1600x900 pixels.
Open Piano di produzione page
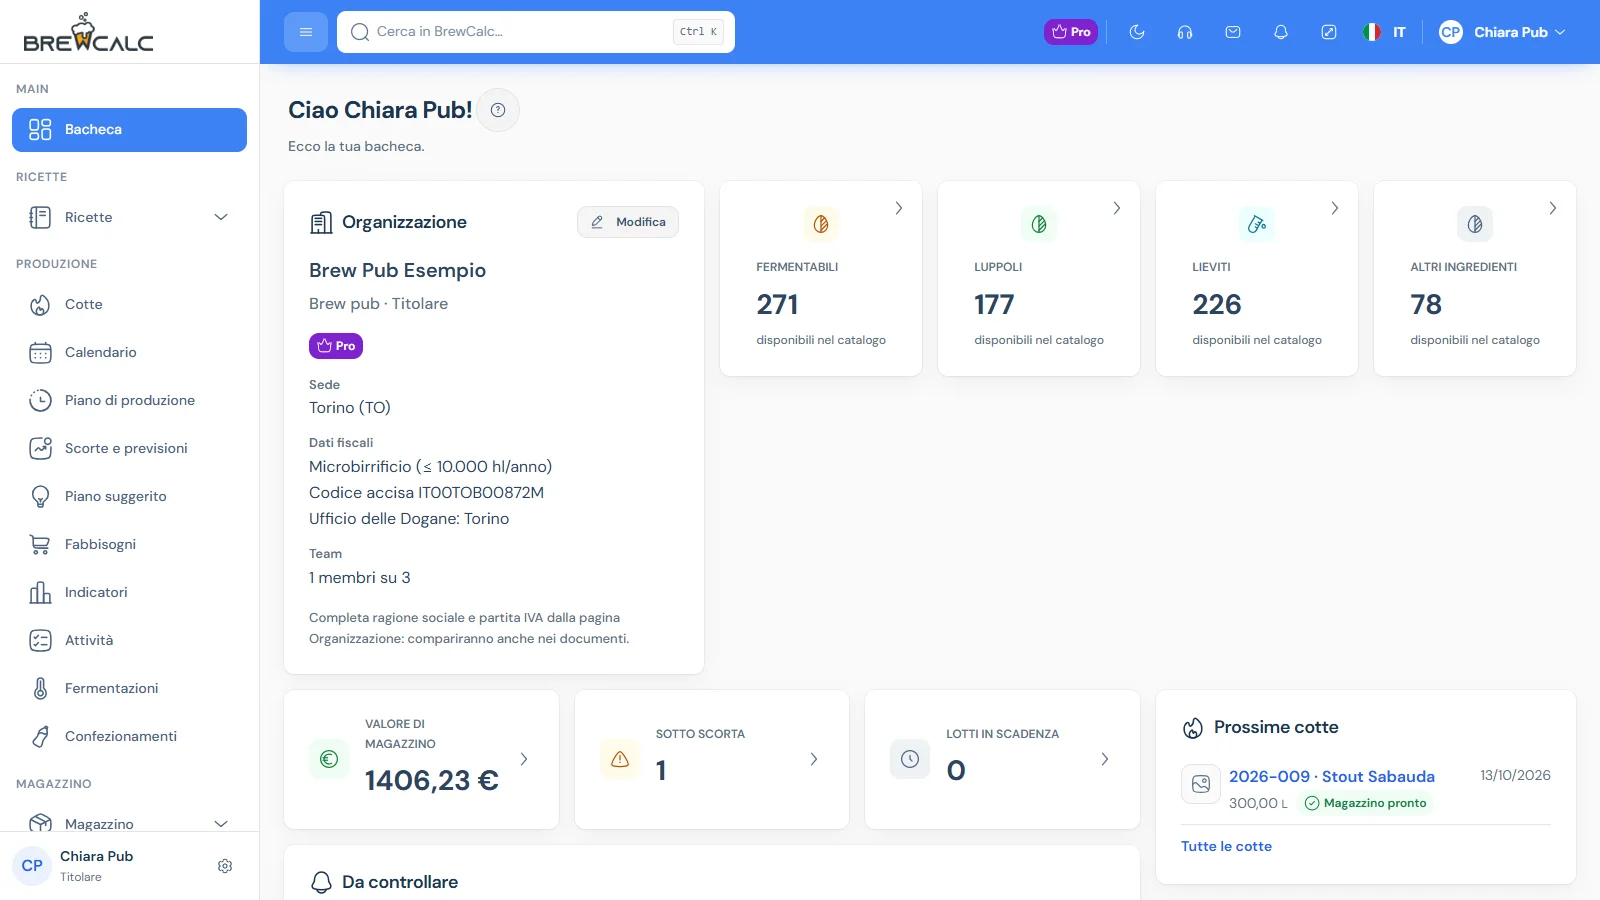129,400
